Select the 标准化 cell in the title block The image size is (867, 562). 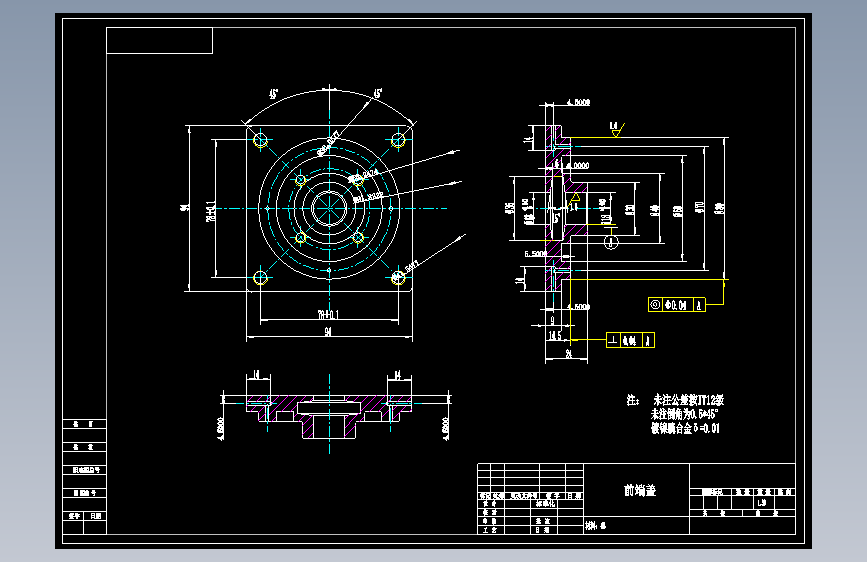pyautogui.click(x=545, y=504)
